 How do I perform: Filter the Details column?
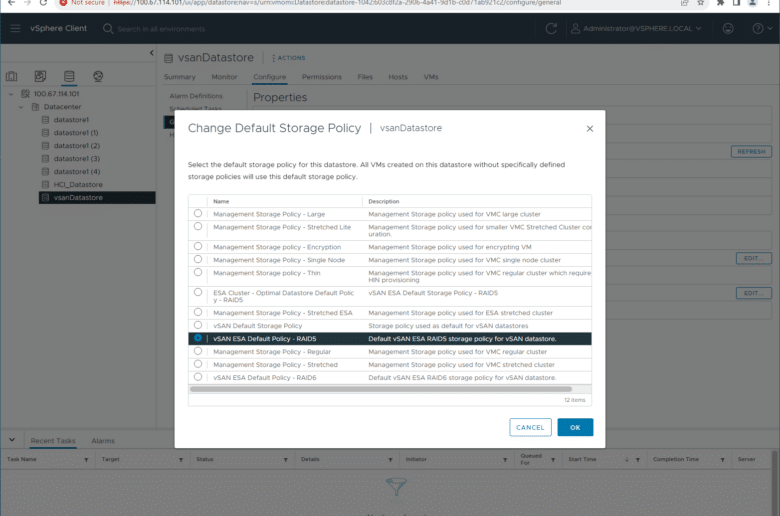[390, 460]
